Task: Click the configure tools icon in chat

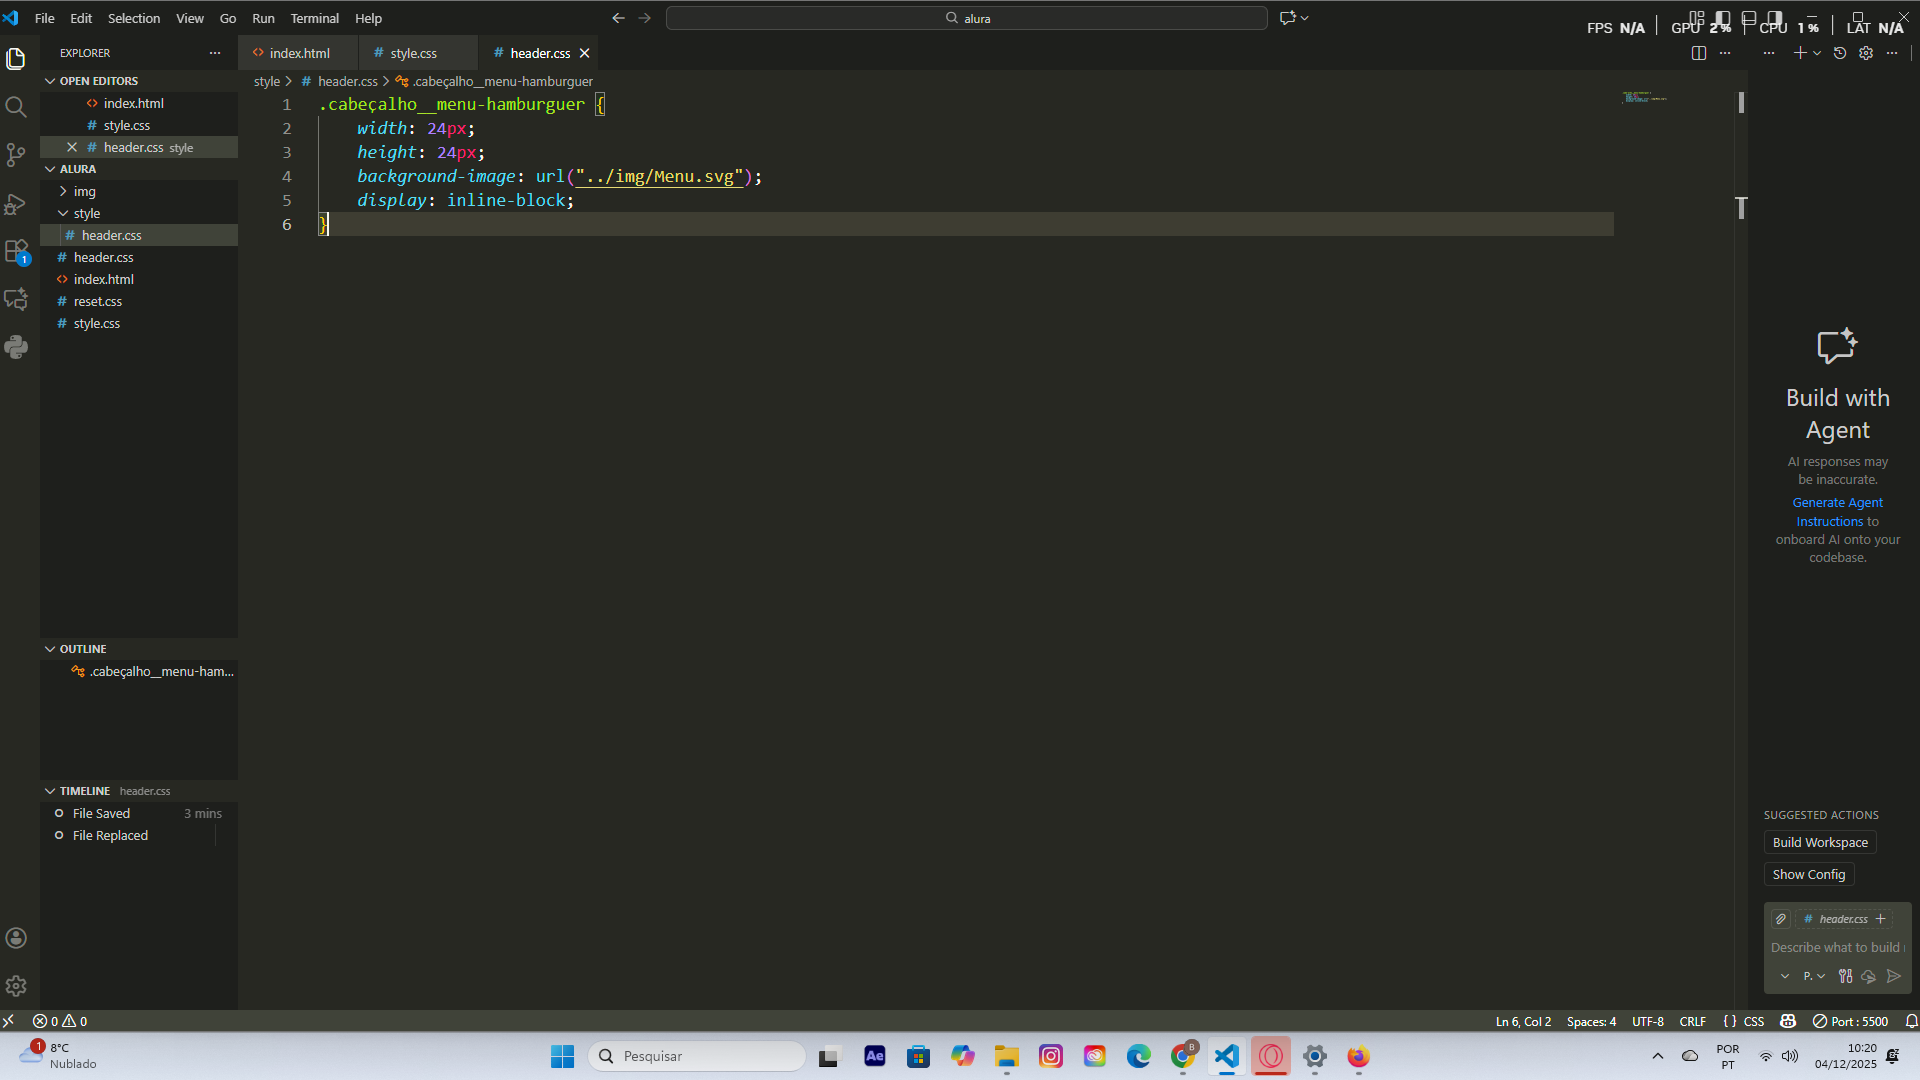Action: click(x=1845, y=976)
